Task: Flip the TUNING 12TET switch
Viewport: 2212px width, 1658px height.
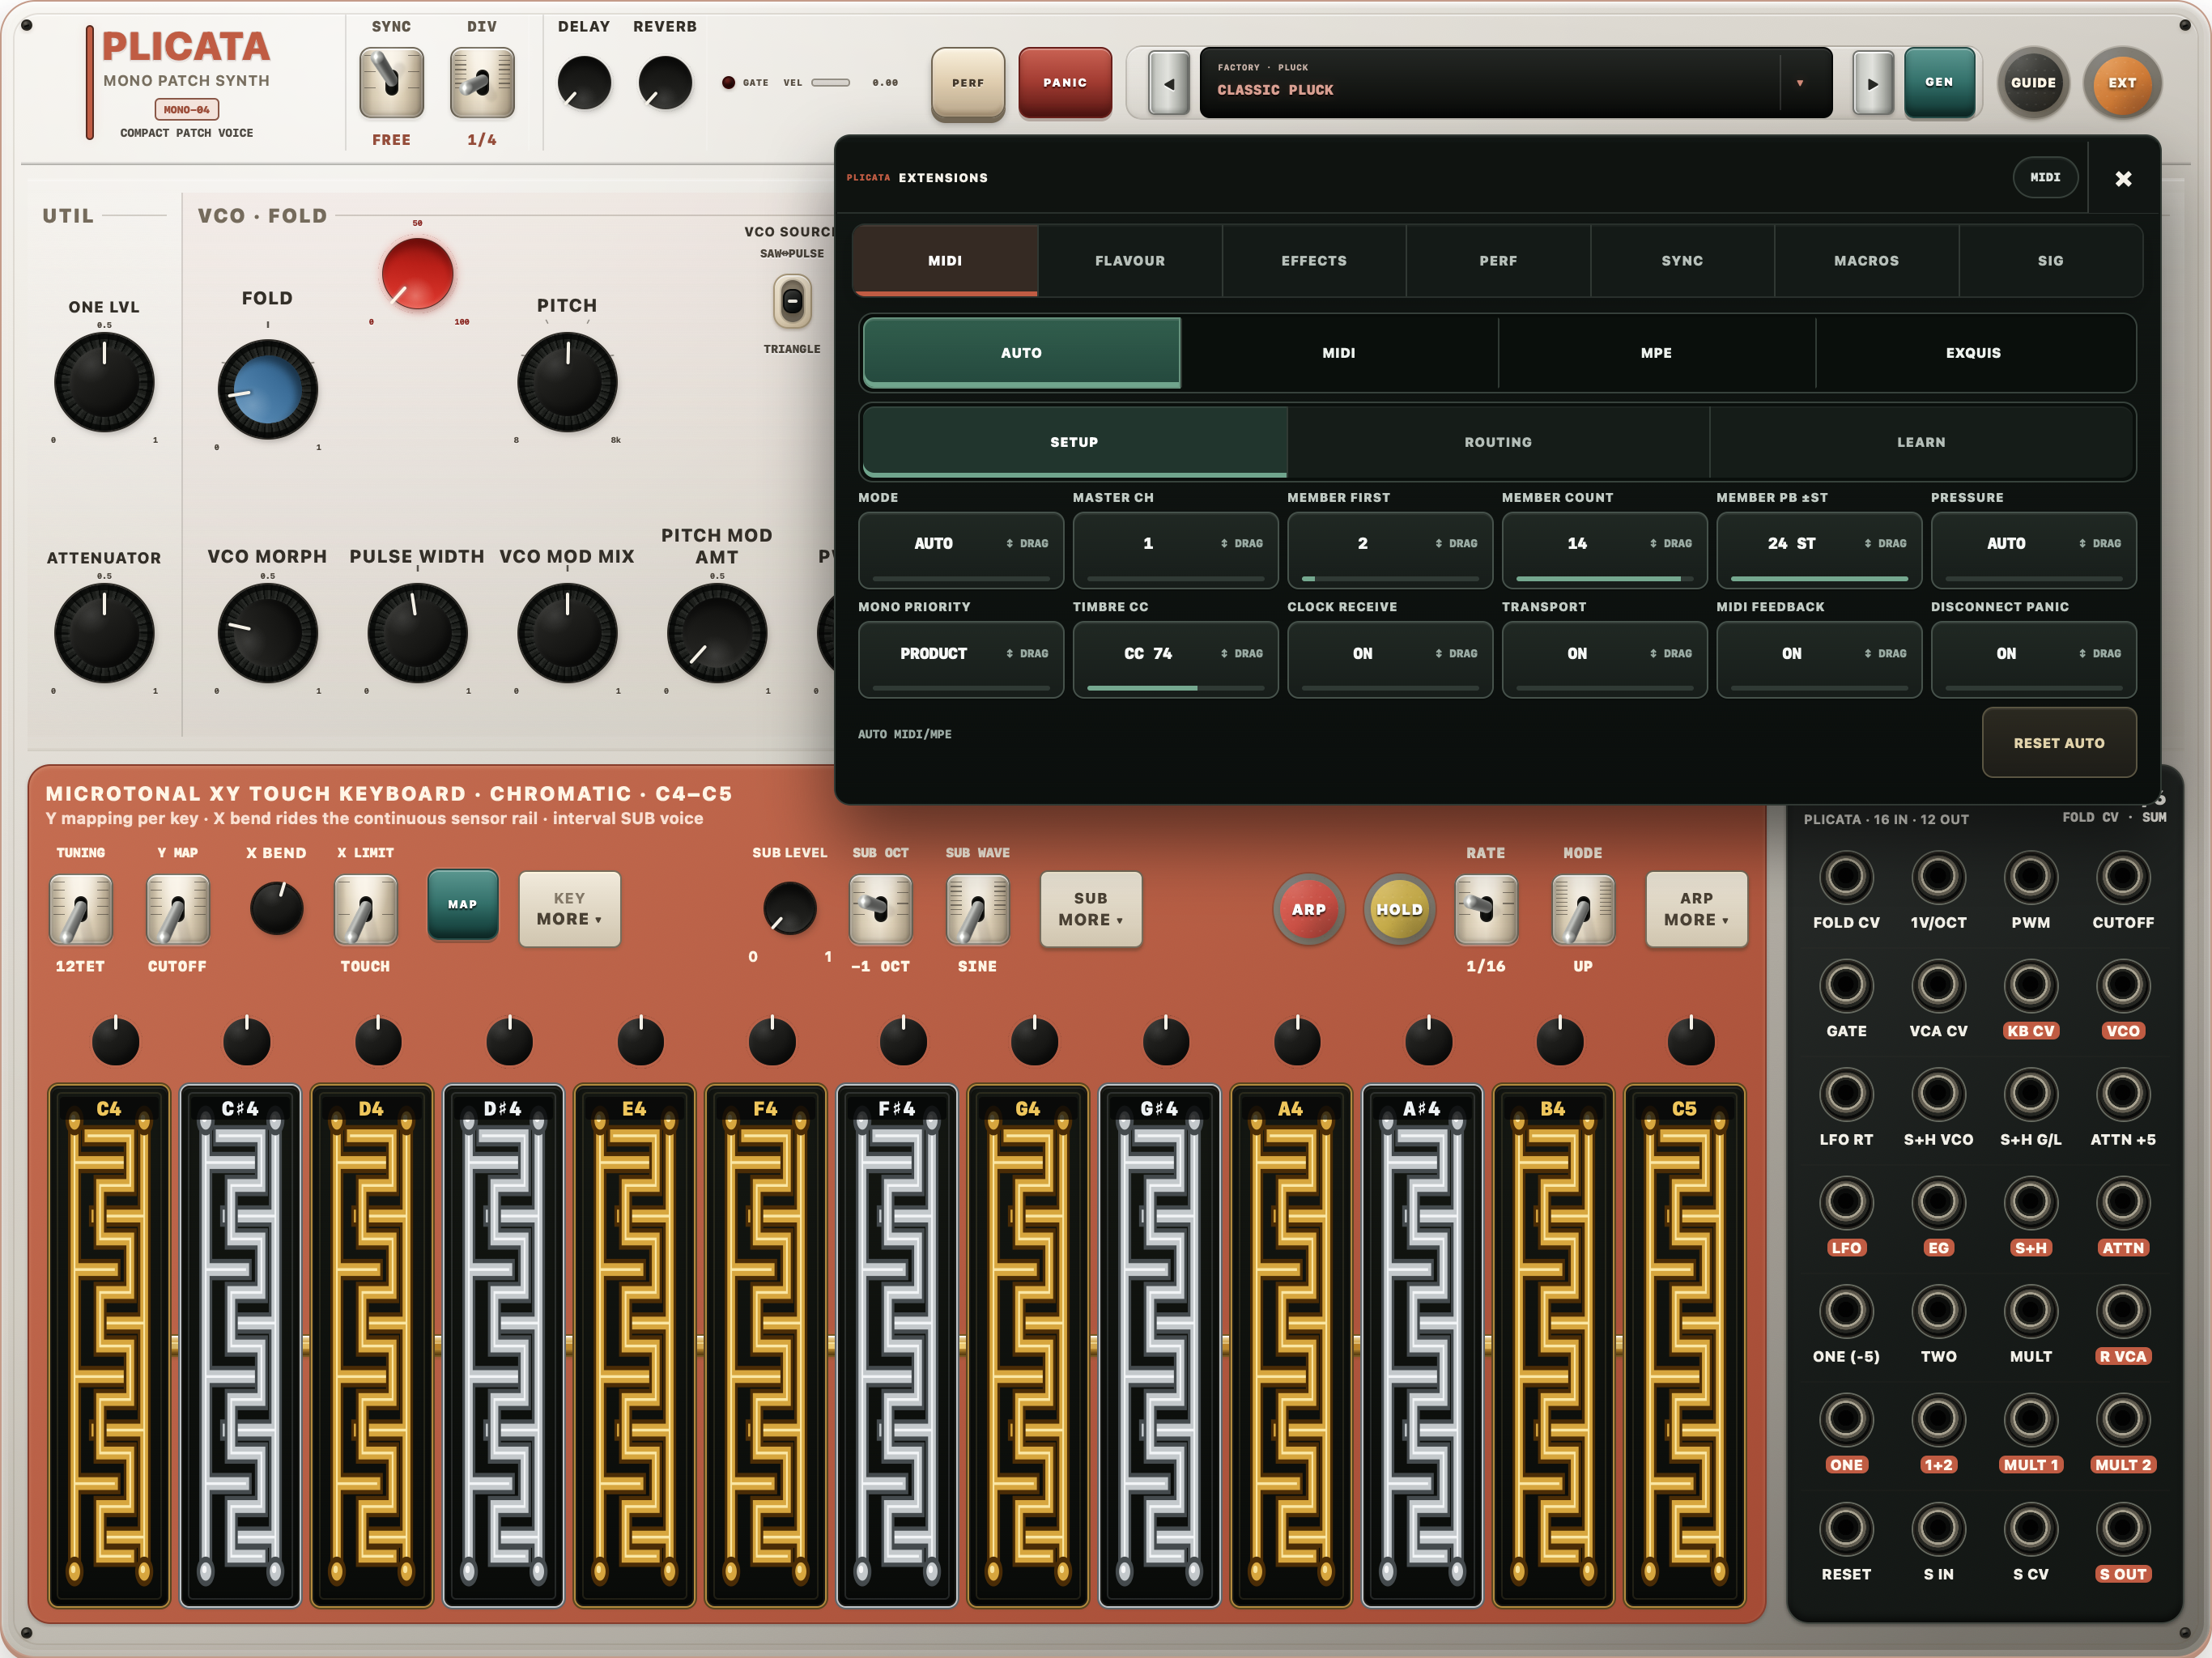Action: click(81, 909)
